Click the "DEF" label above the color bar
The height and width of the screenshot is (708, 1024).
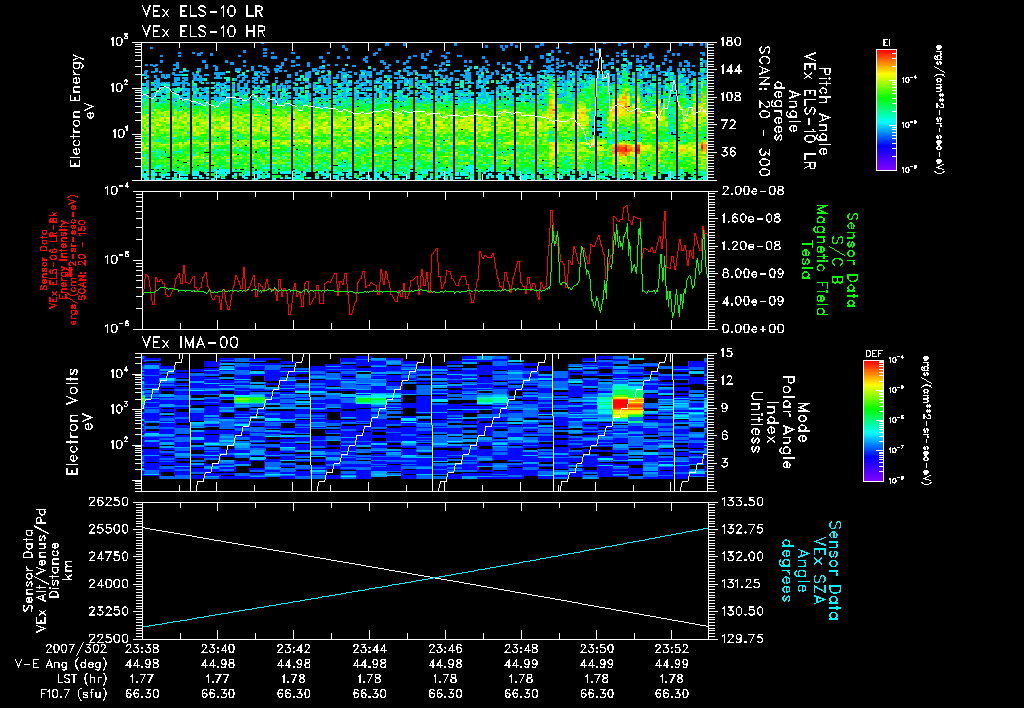click(x=873, y=354)
